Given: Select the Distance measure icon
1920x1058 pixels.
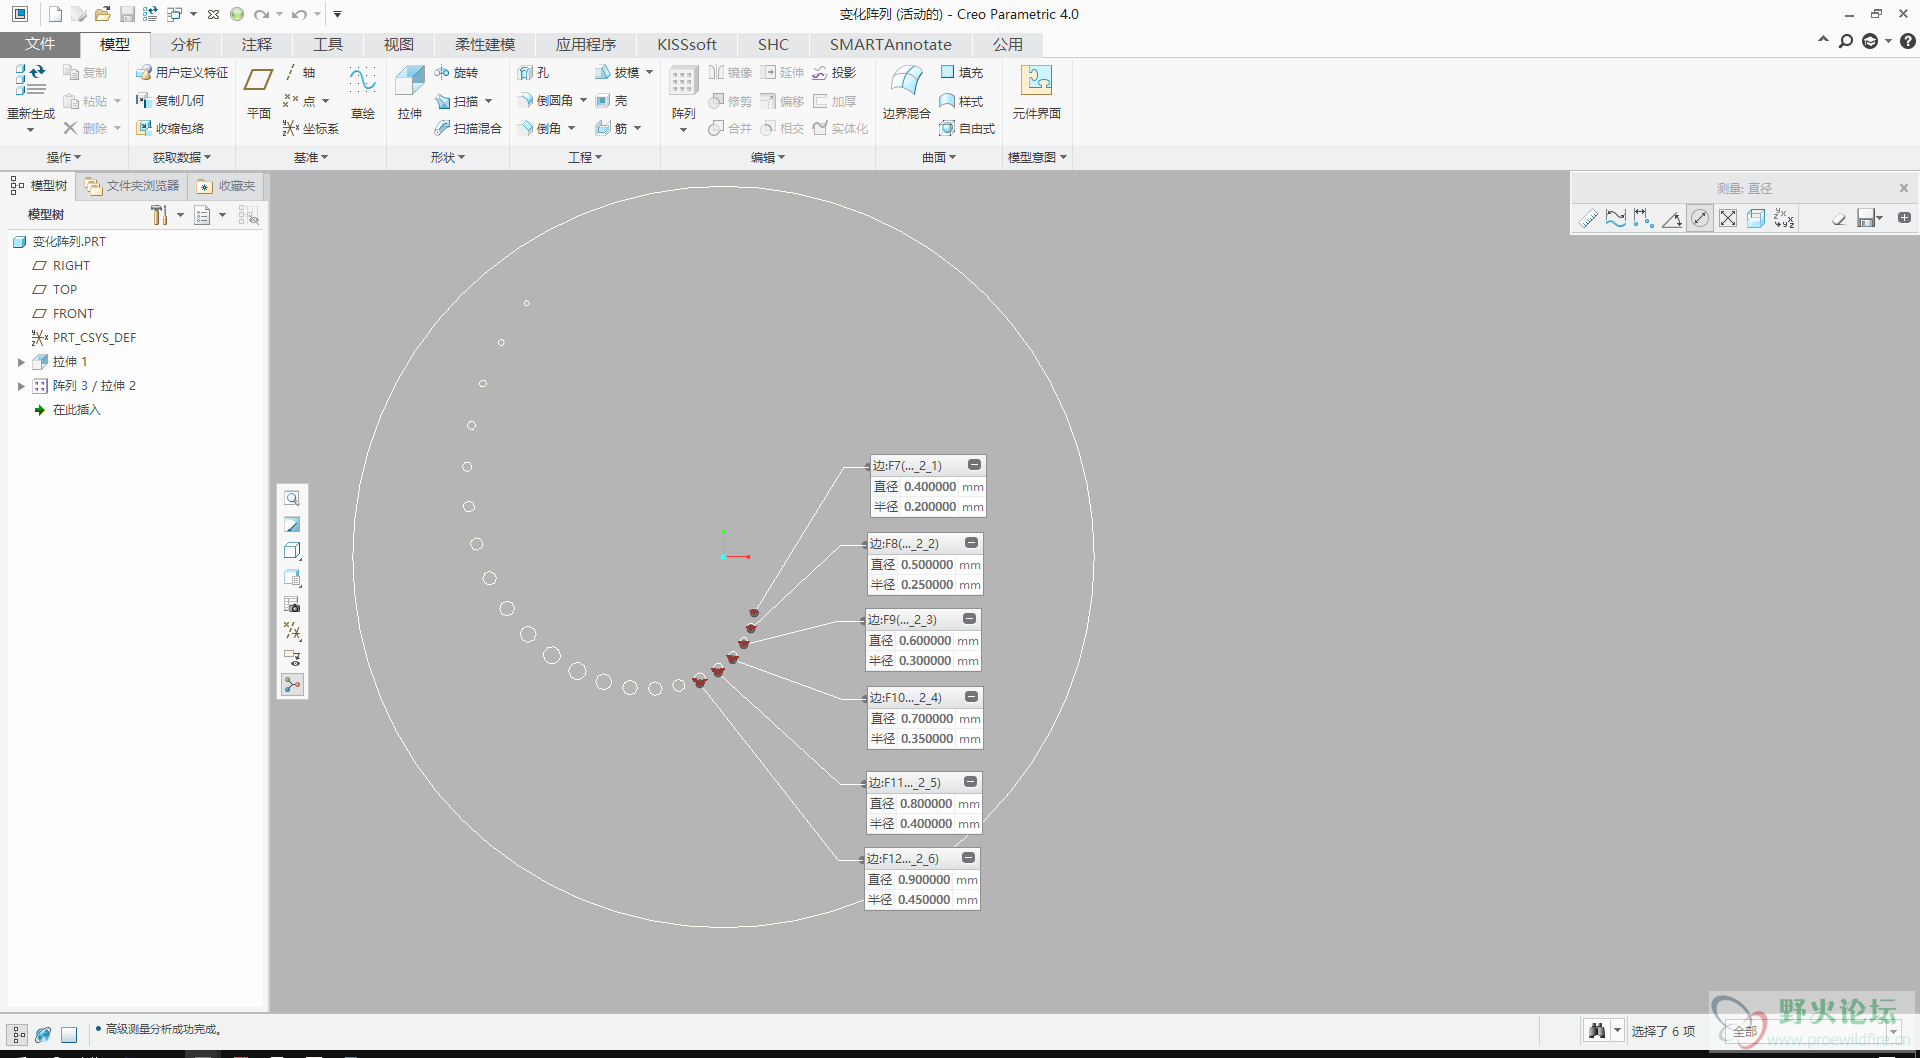Looking at the screenshot, I should 1644,218.
